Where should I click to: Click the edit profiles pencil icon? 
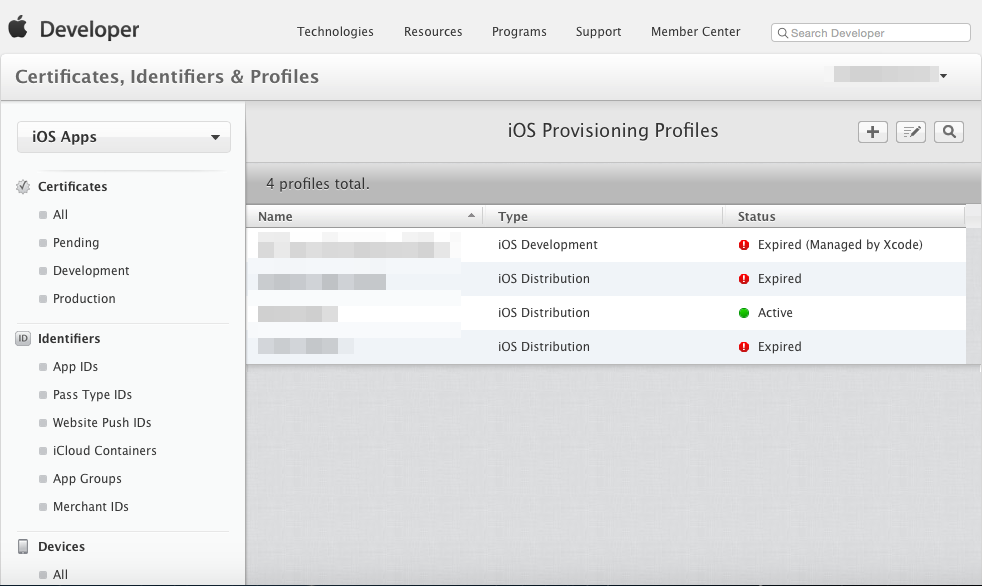[x=911, y=132]
